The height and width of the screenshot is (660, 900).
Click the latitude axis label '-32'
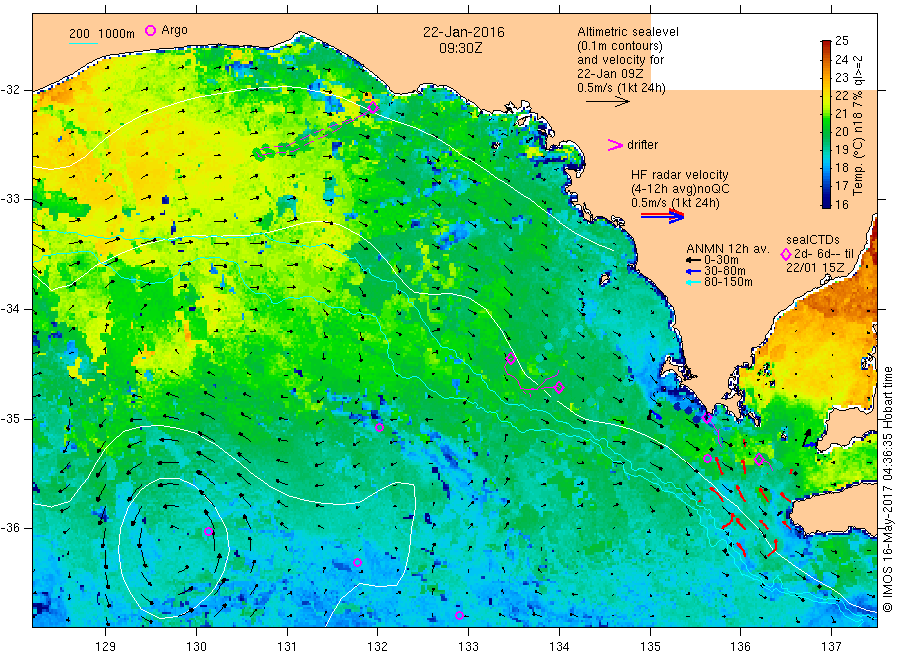coord(11,90)
